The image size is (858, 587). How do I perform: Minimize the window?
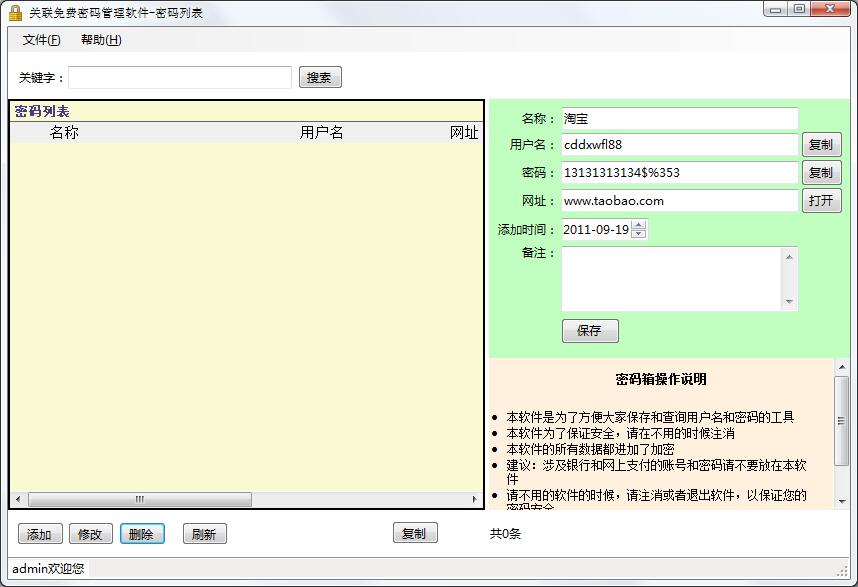[x=775, y=9]
